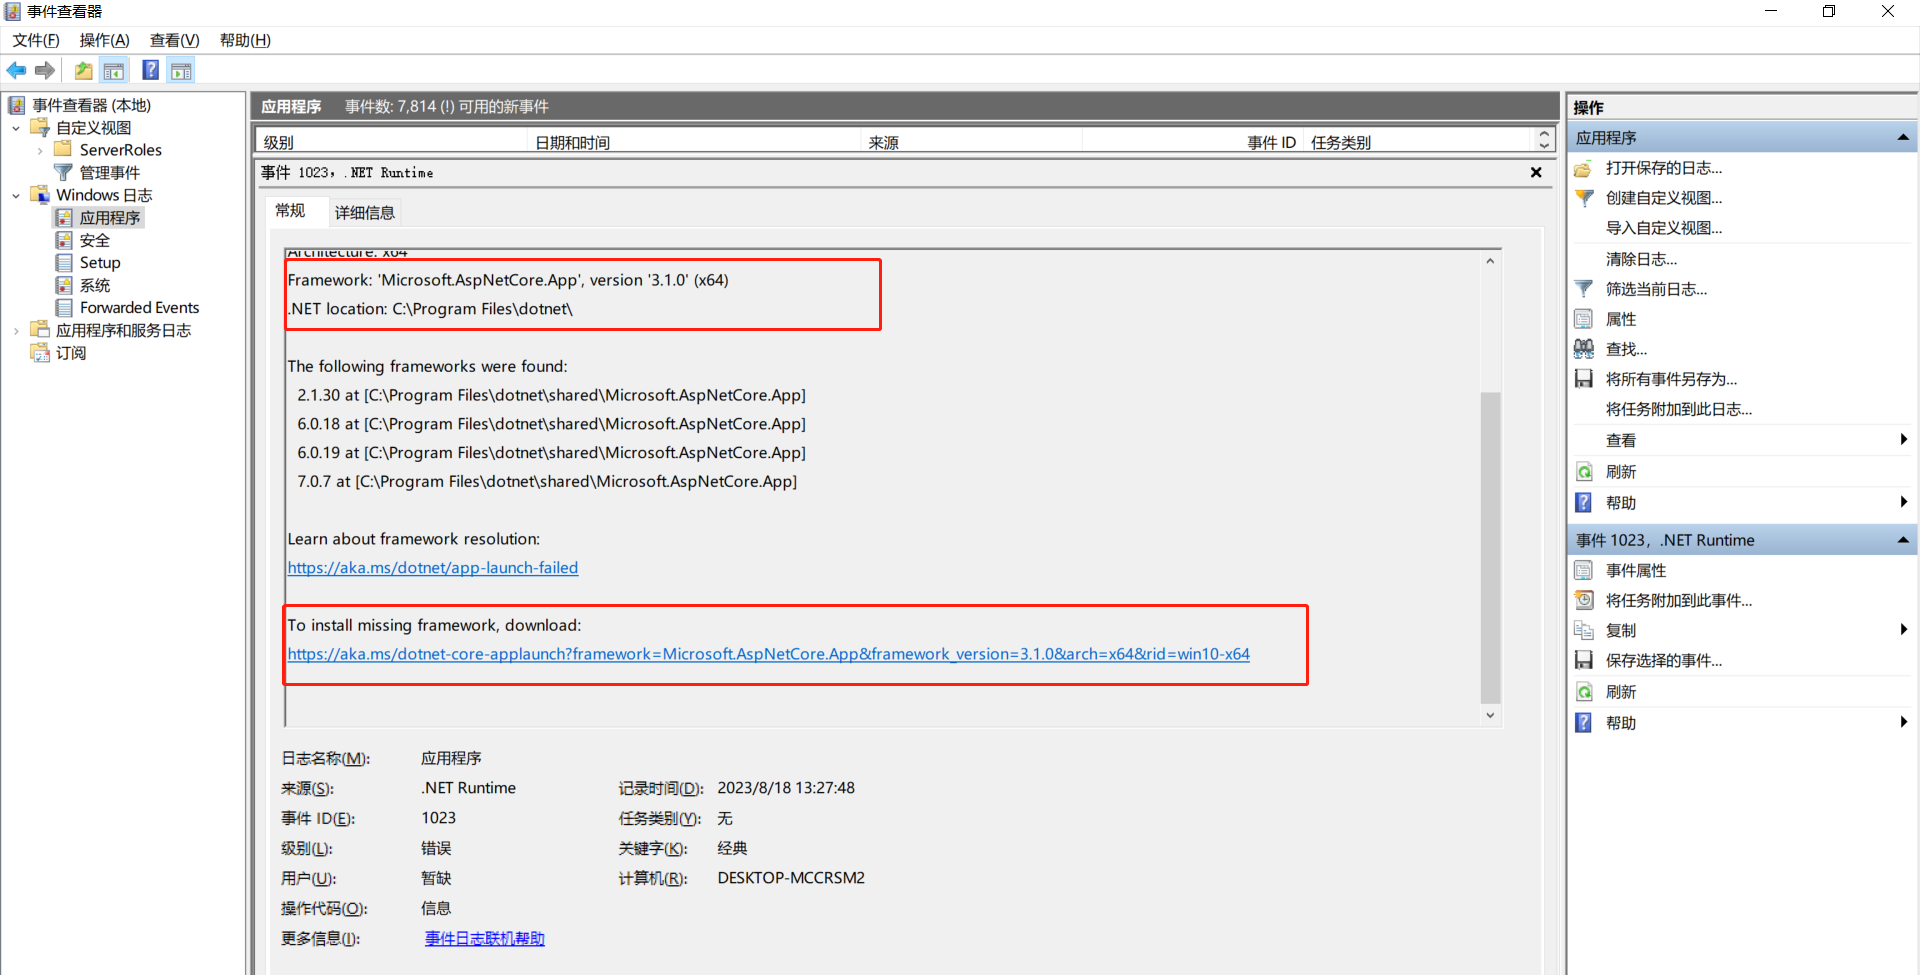Open the 事件日志联机帮助 link
1920x975 pixels.
click(x=485, y=939)
